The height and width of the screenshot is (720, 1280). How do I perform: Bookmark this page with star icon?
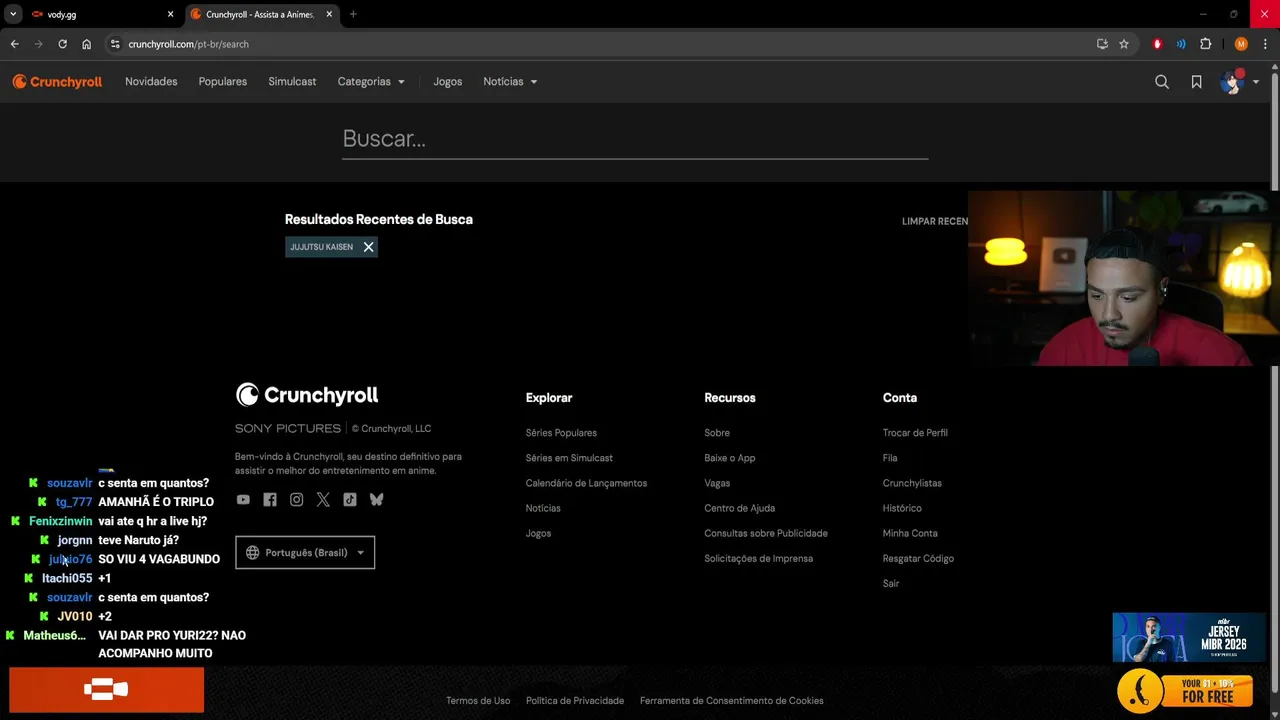[x=1124, y=44]
